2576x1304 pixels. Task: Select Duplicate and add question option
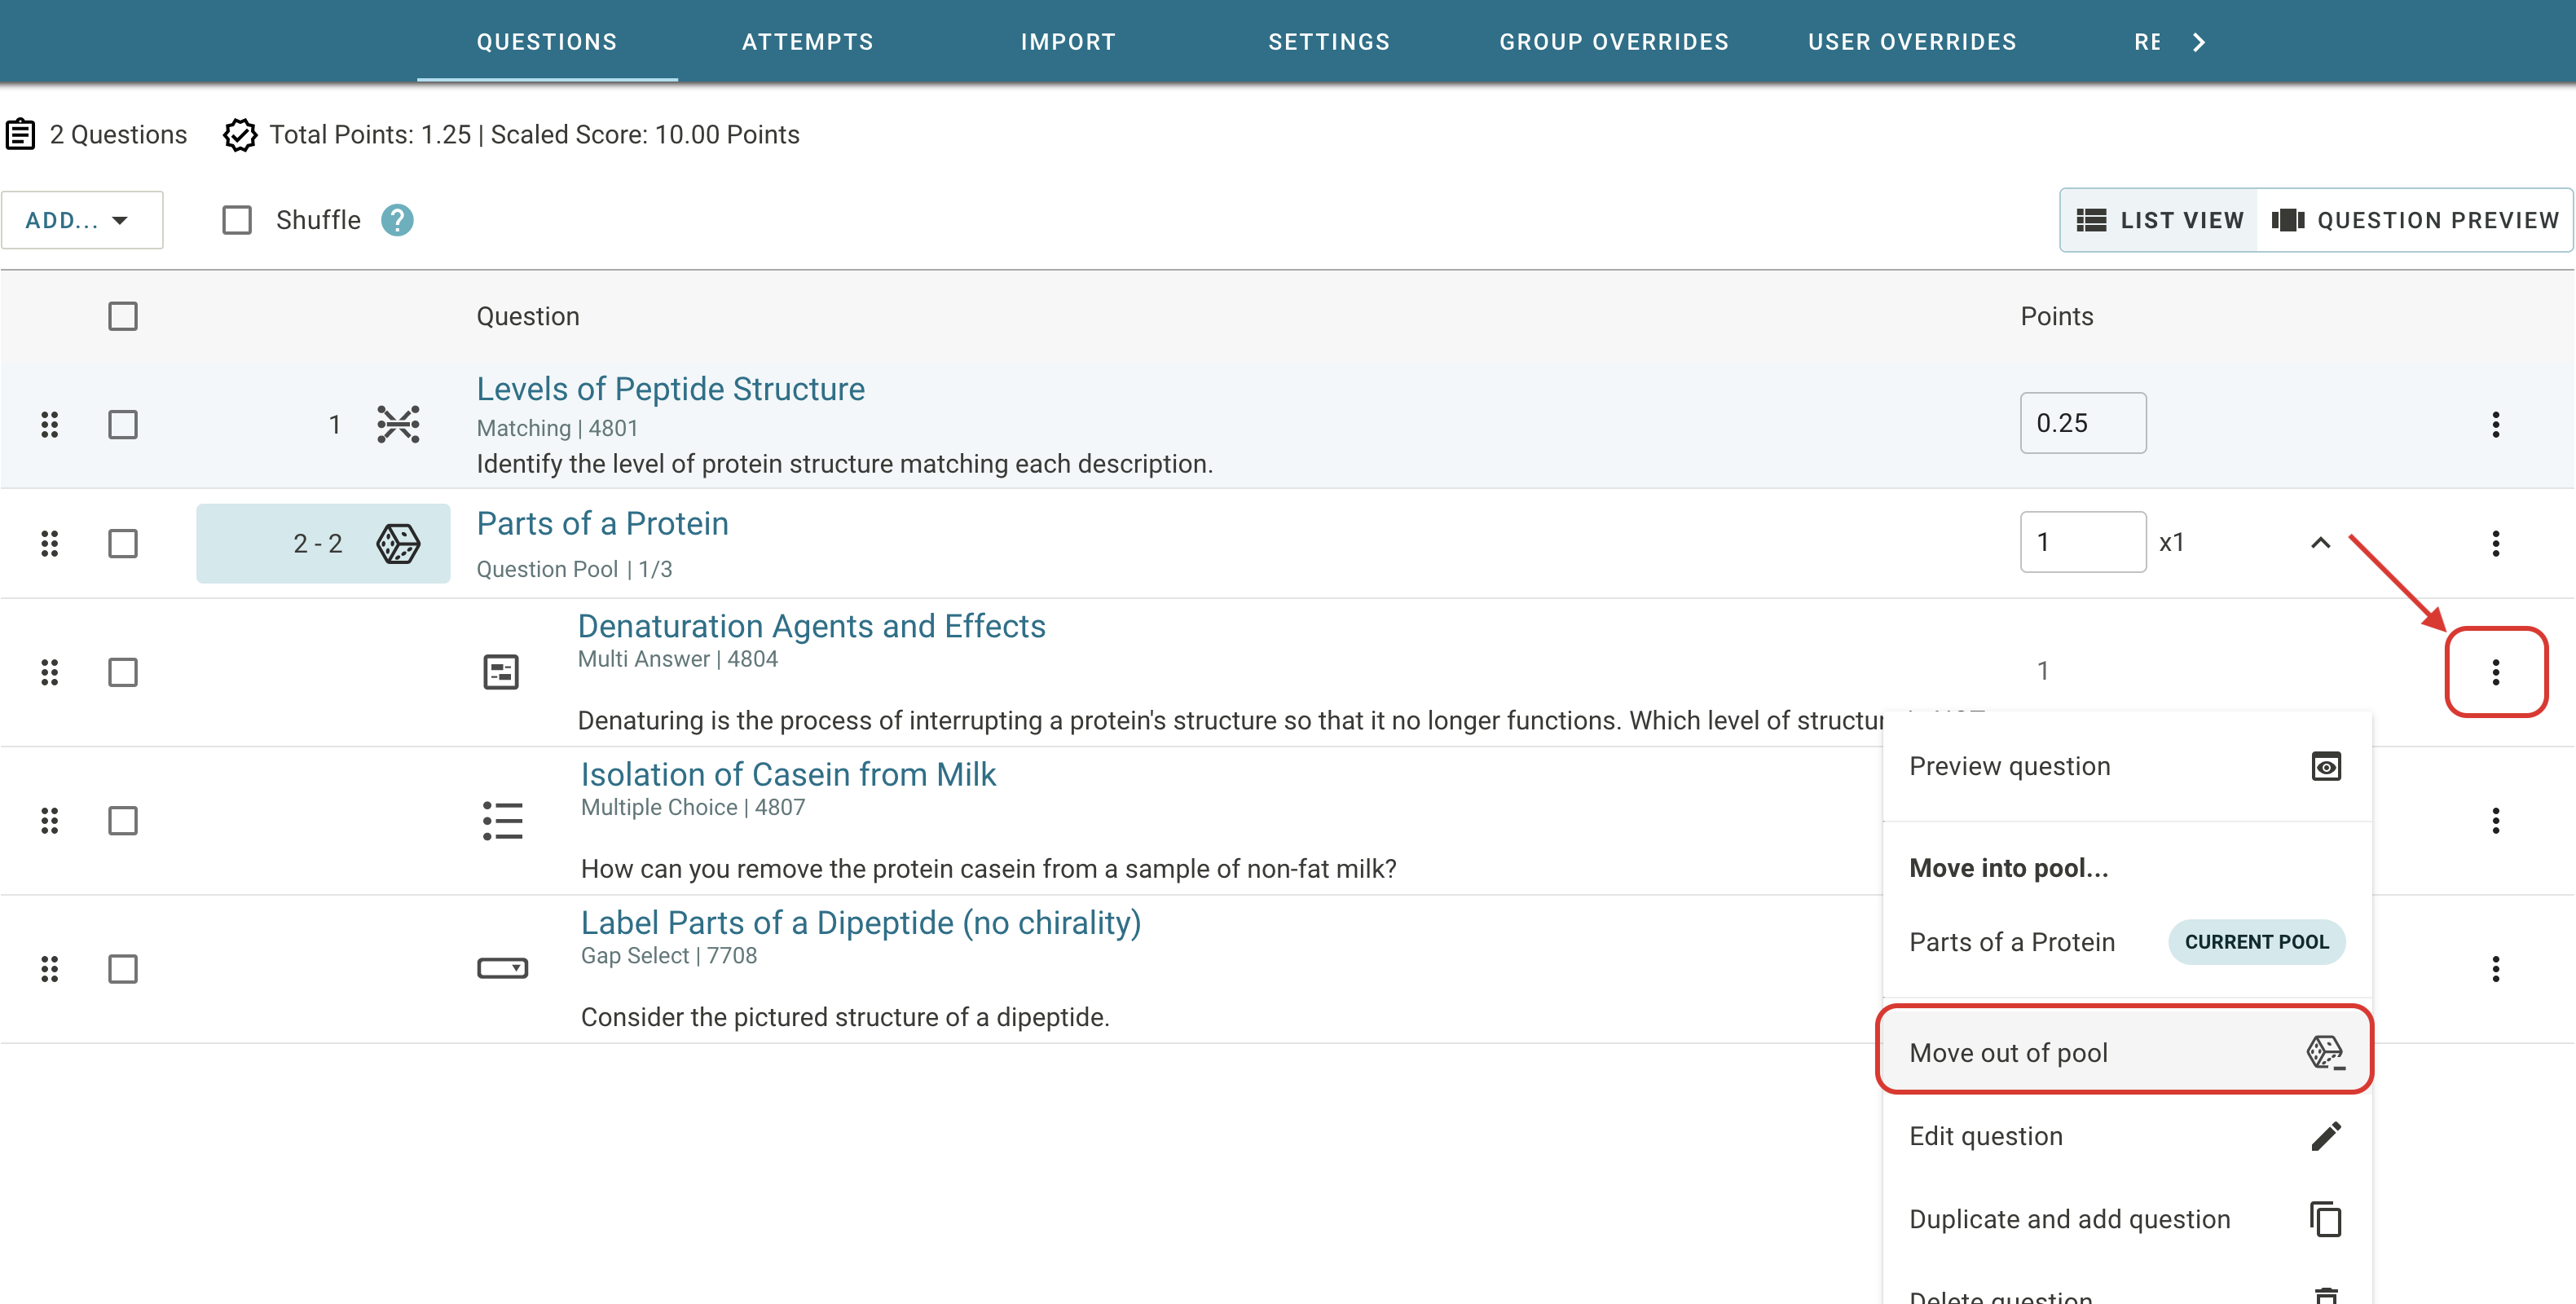pos(2069,1219)
